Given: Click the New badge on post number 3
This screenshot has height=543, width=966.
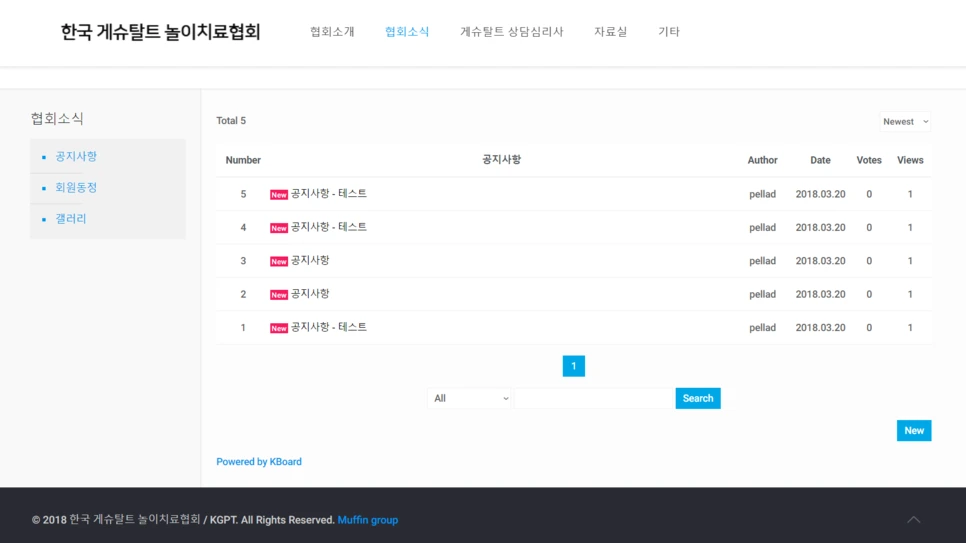Looking at the screenshot, I should click(x=279, y=261).
